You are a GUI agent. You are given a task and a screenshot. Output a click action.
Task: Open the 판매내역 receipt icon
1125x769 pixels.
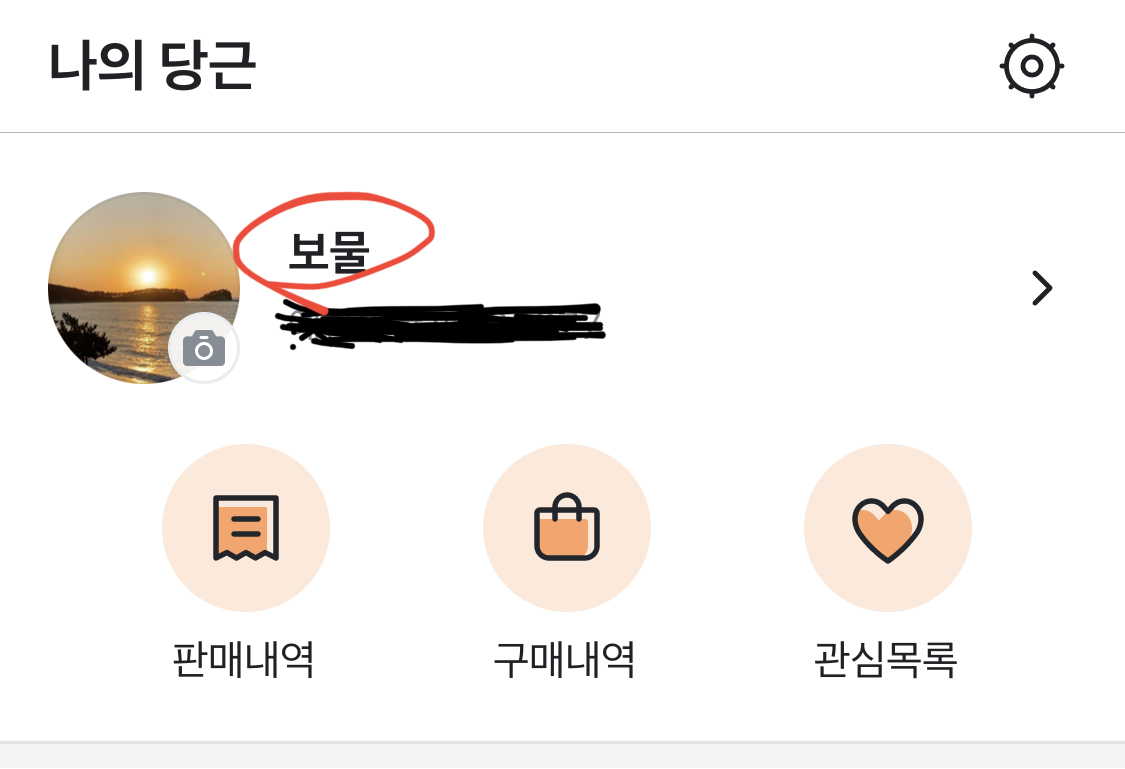click(x=245, y=528)
